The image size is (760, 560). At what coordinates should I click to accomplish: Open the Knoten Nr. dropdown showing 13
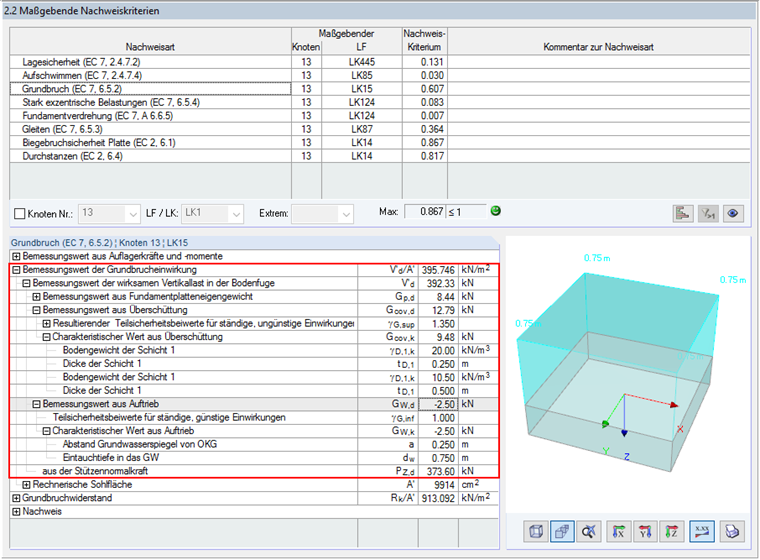(109, 213)
